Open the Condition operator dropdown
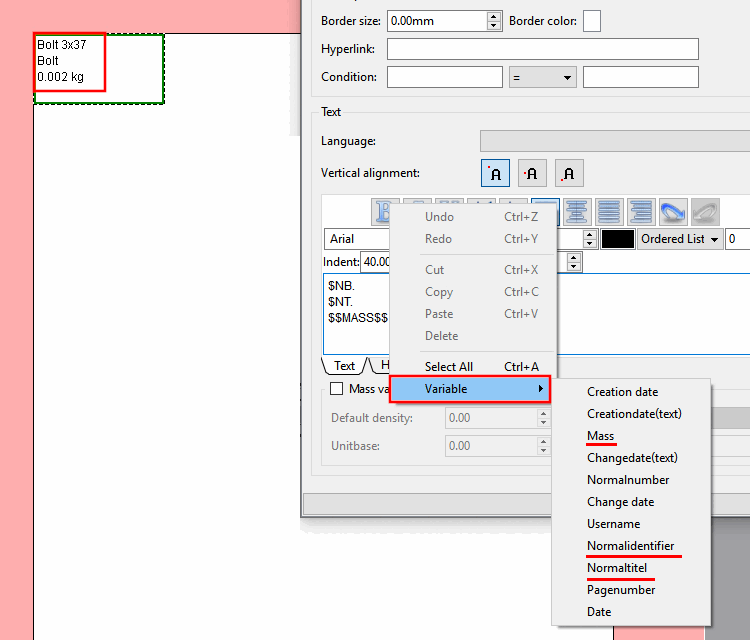750x640 pixels. [542, 77]
